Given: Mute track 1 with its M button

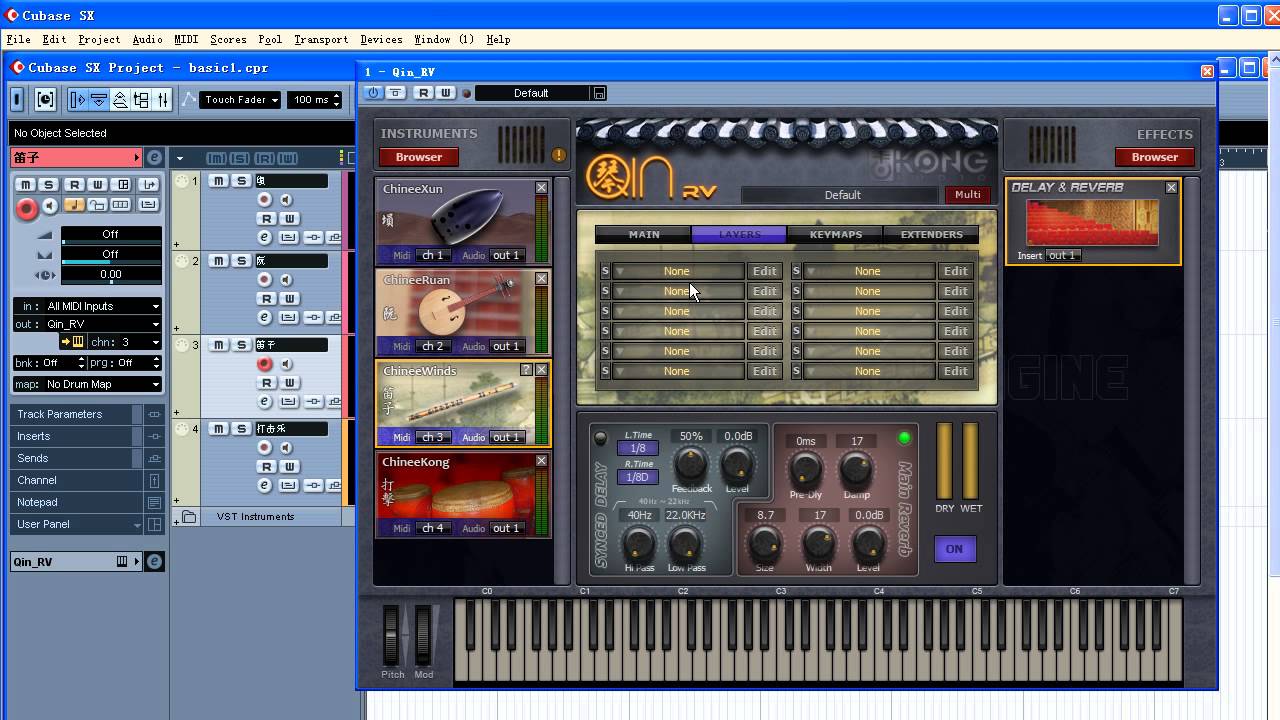Looking at the screenshot, I should (x=219, y=180).
